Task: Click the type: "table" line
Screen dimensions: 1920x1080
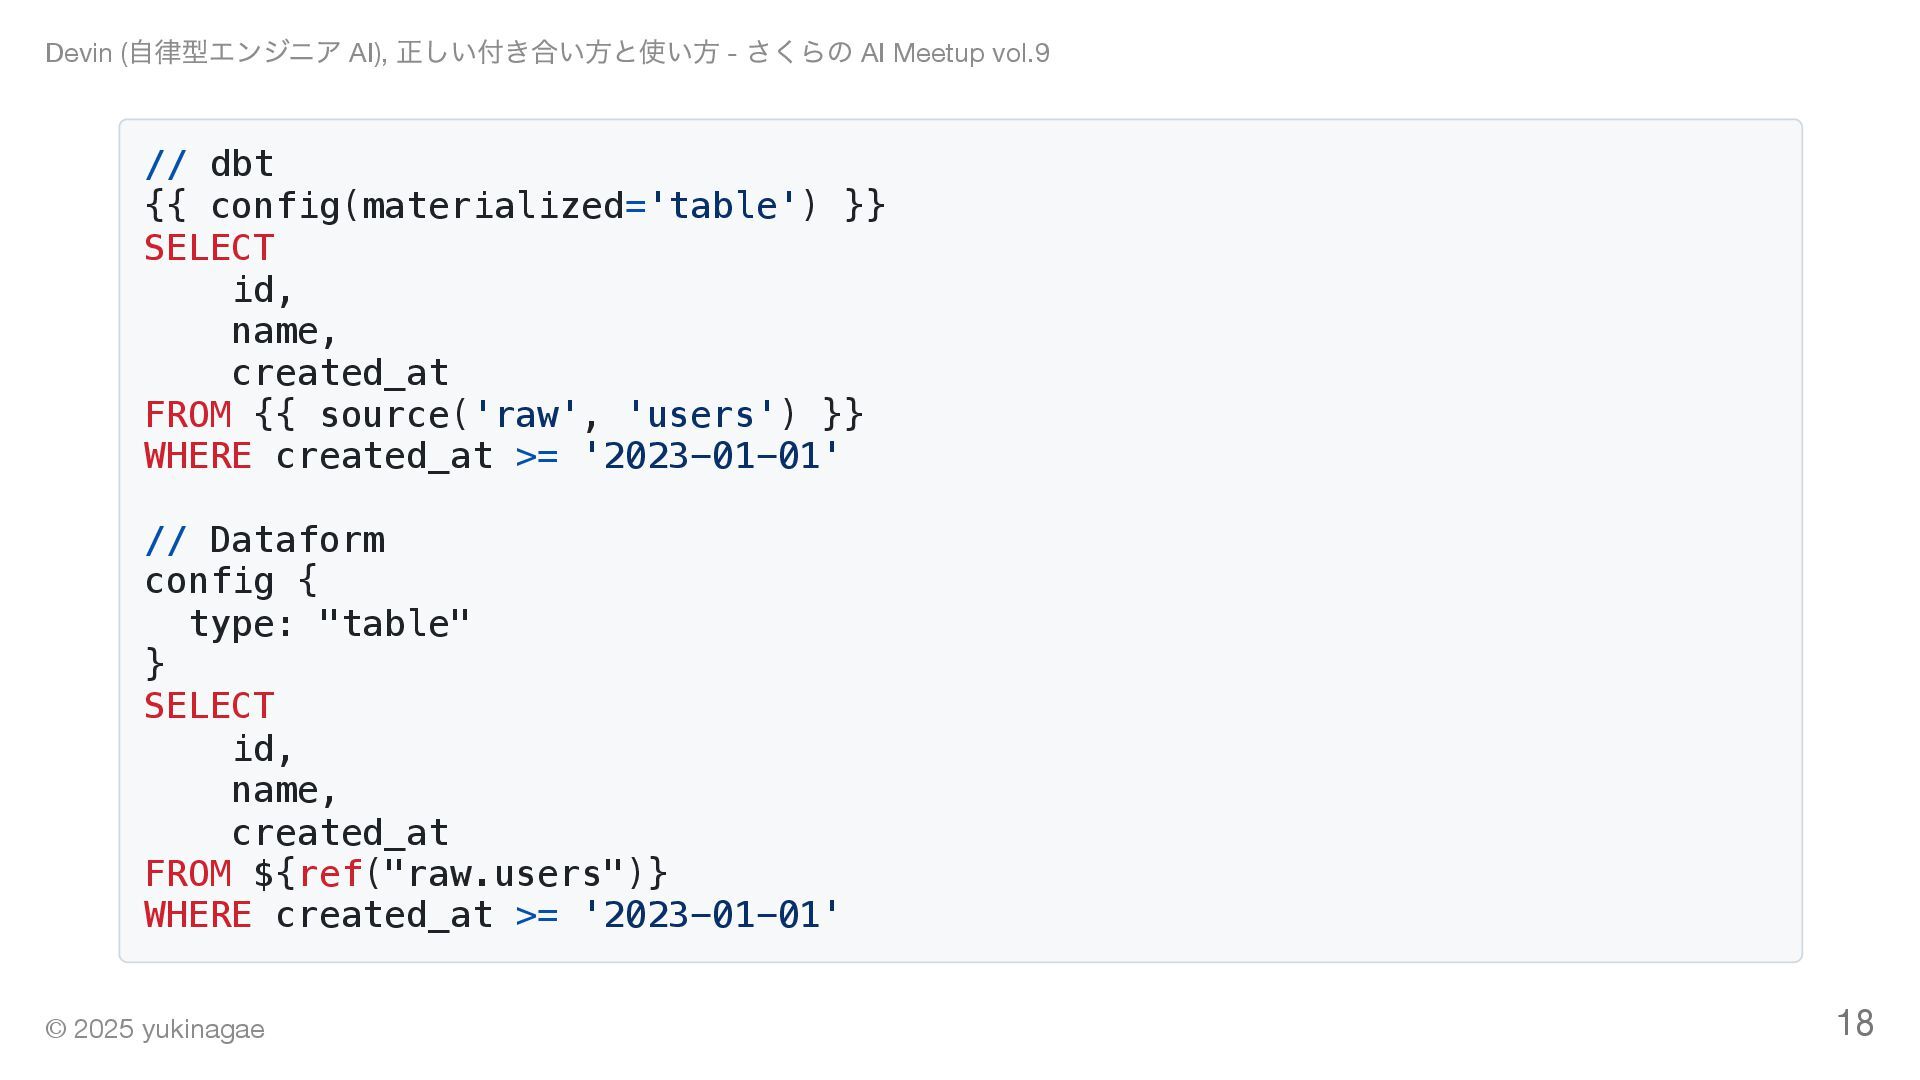Action: [x=329, y=623]
